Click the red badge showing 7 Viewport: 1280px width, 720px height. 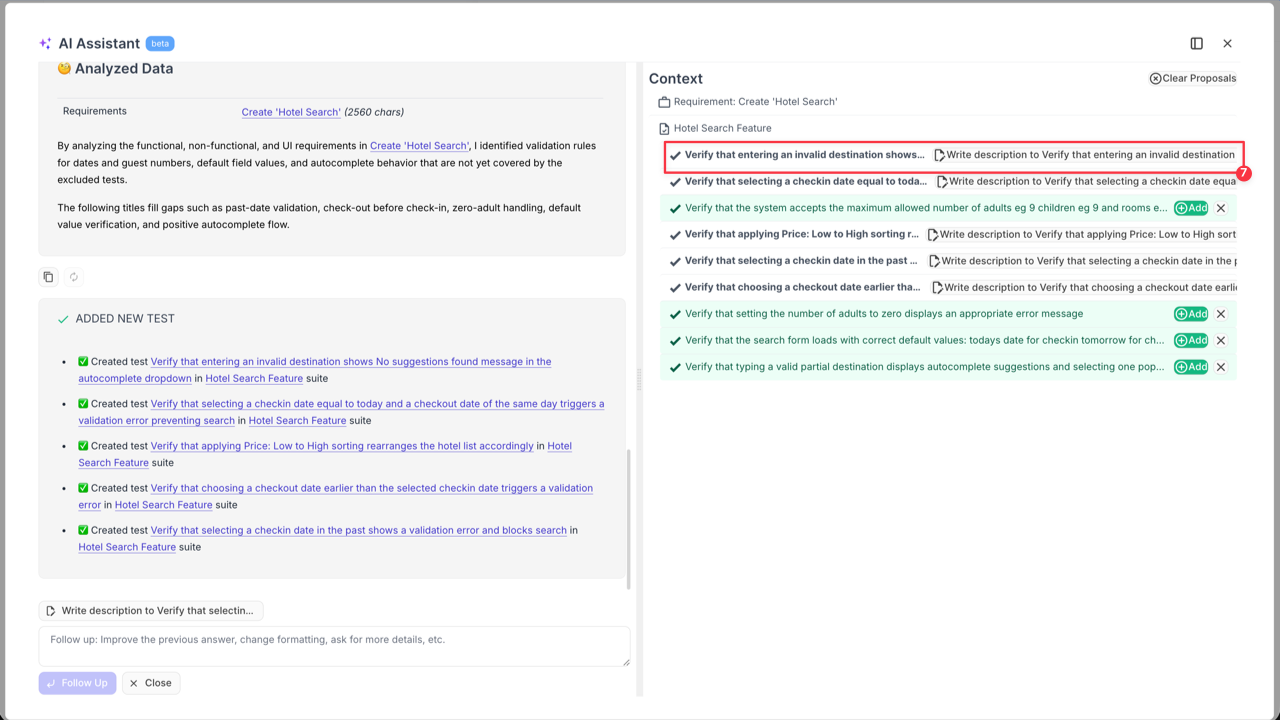pos(1243,172)
